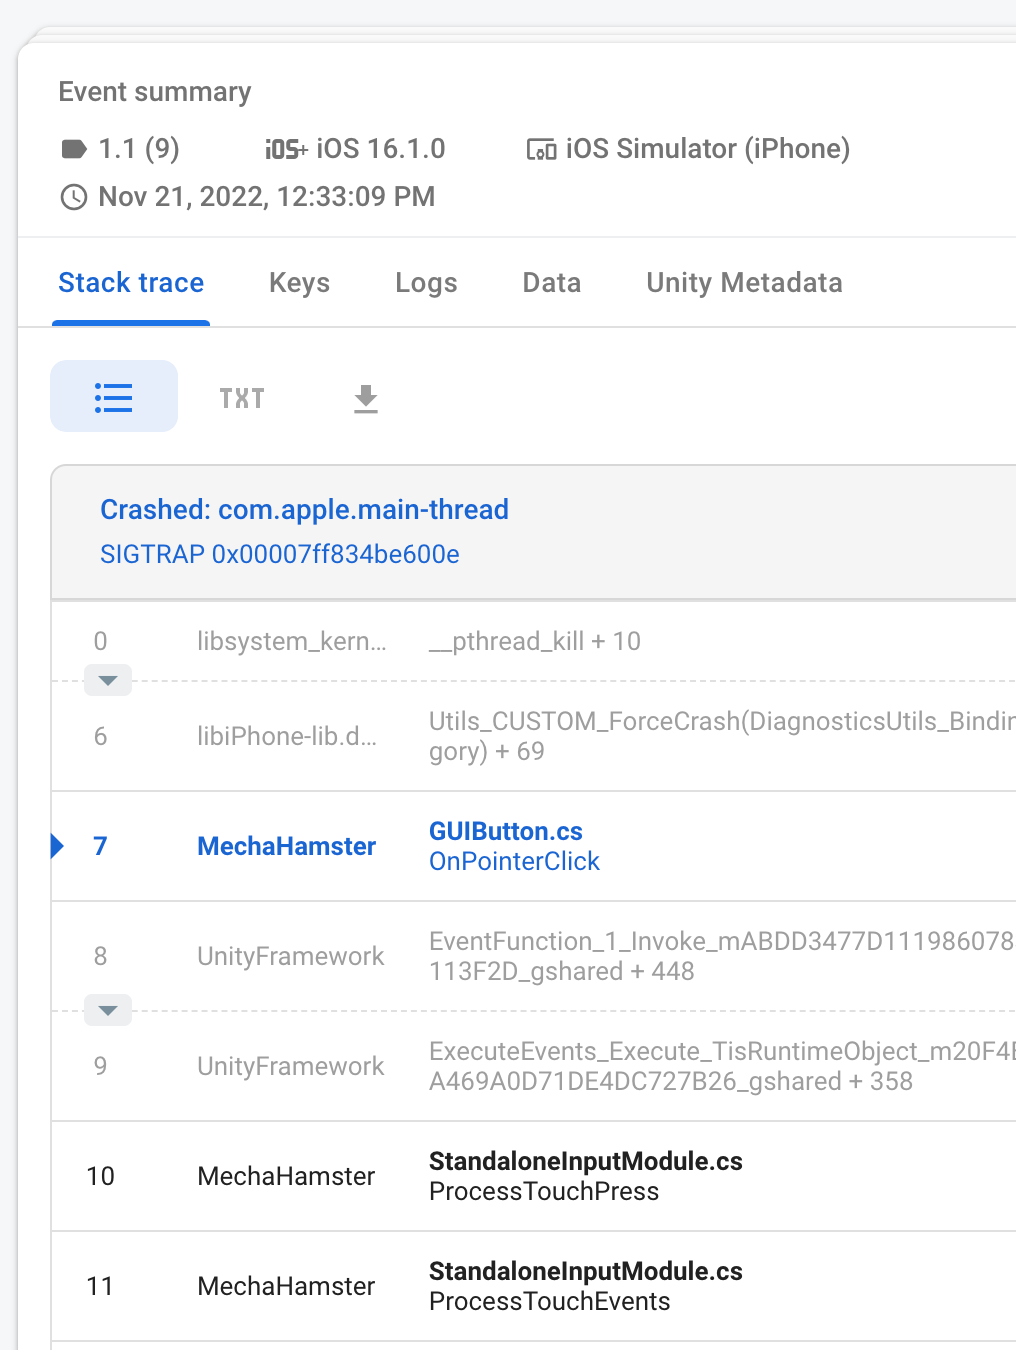Expand collapsed frames between frame 8 and 9
This screenshot has width=1016, height=1350.
[107, 1010]
